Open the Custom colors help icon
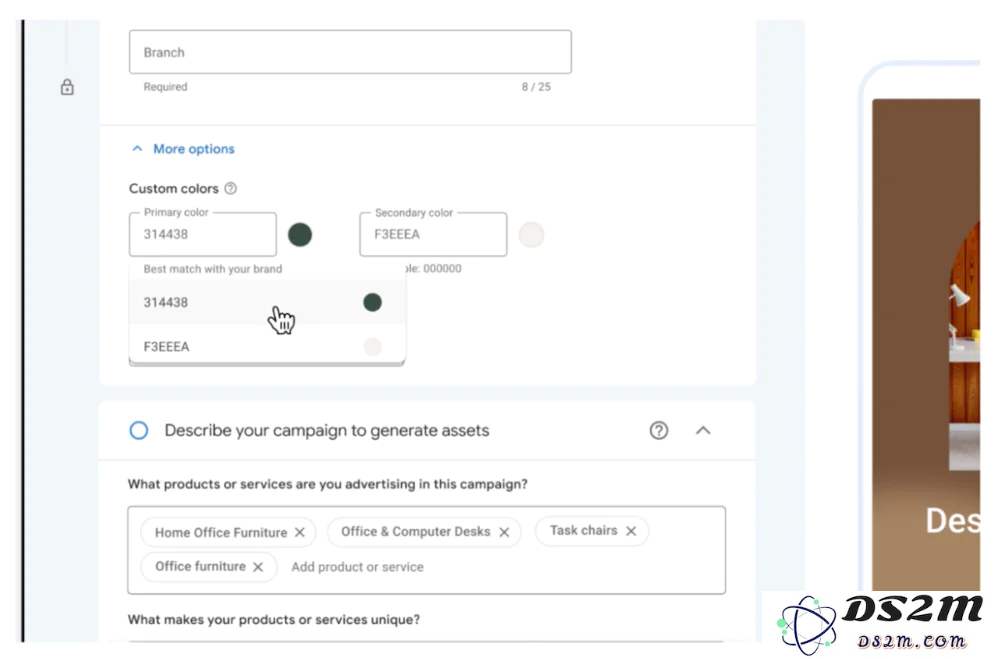Viewport: 1000px width, 659px height. pyautogui.click(x=231, y=188)
